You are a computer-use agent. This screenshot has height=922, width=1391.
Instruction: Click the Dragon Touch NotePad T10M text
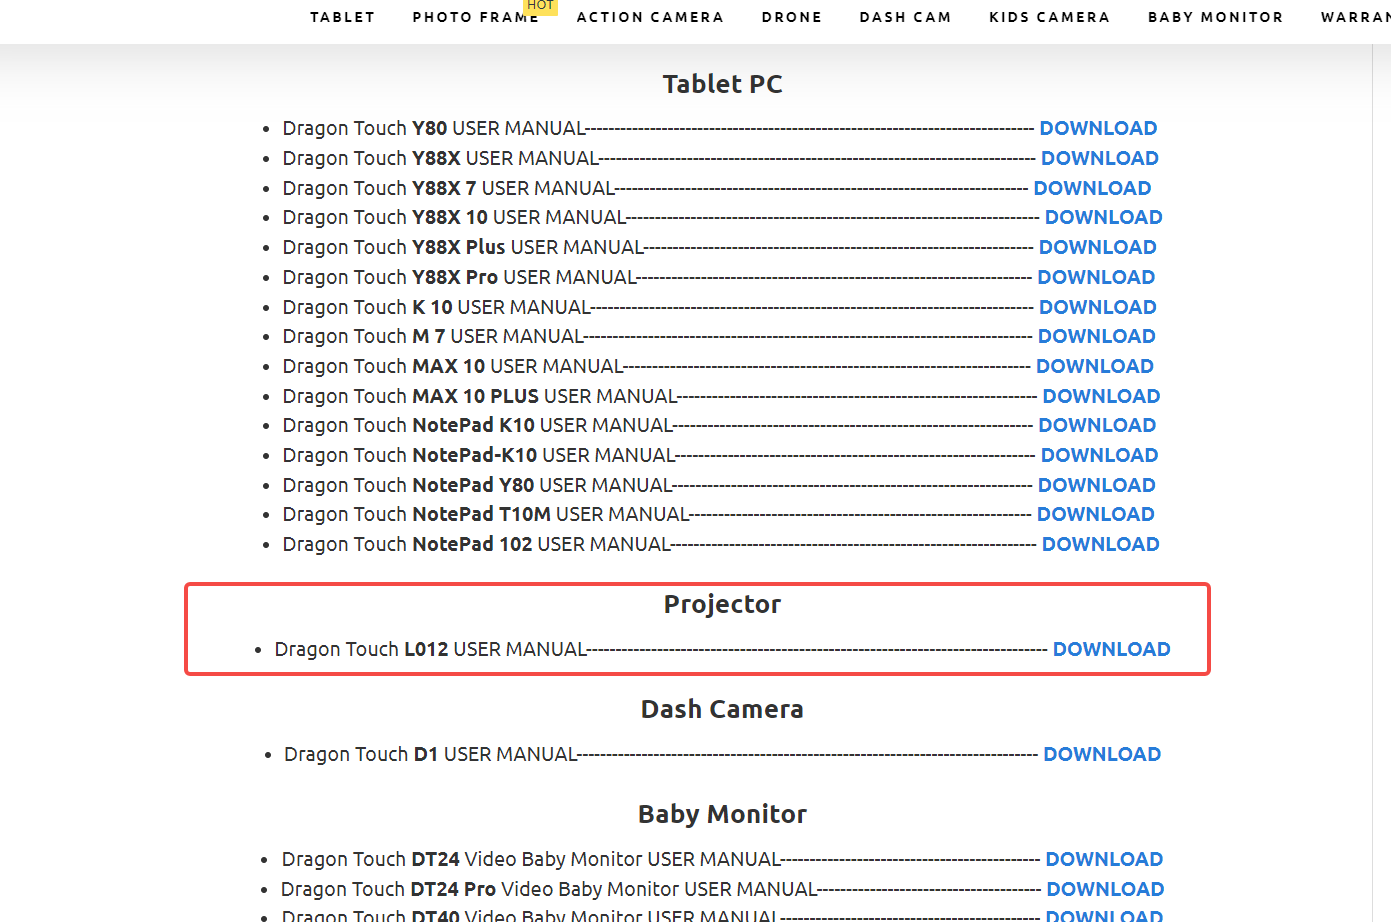(x=417, y=514)
